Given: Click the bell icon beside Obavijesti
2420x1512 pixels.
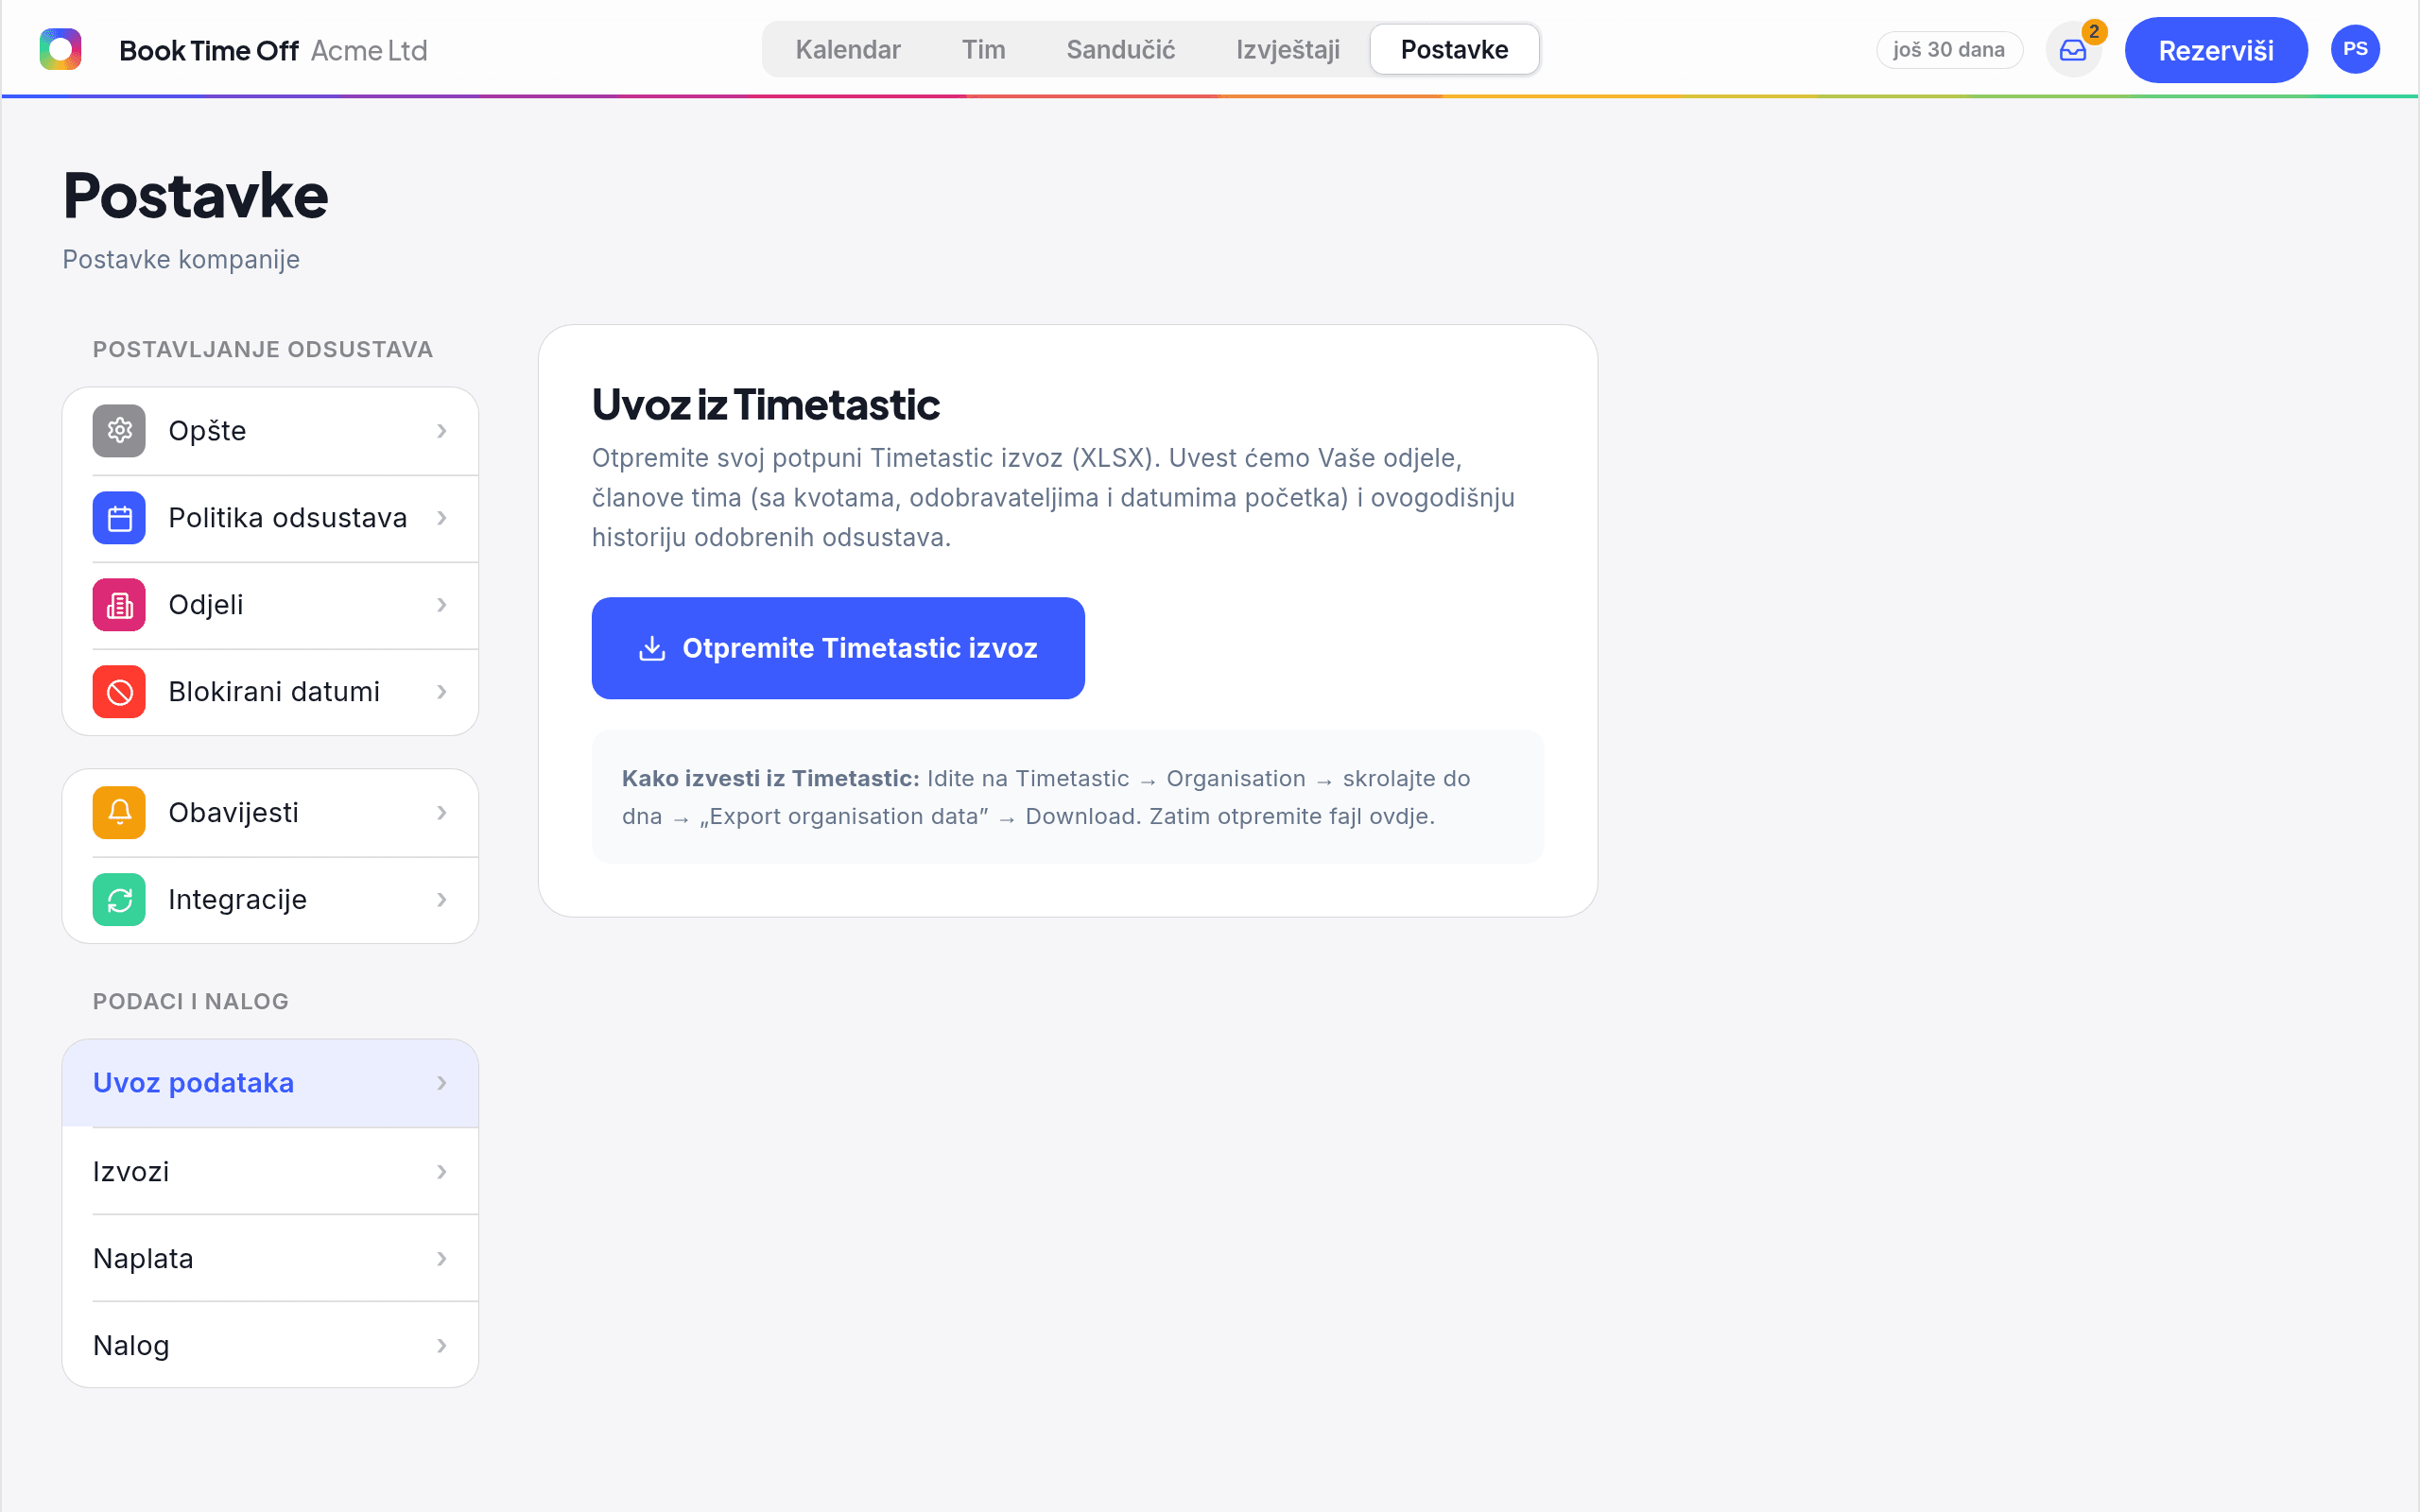Looking at the screenshot, I should [119, 813].
